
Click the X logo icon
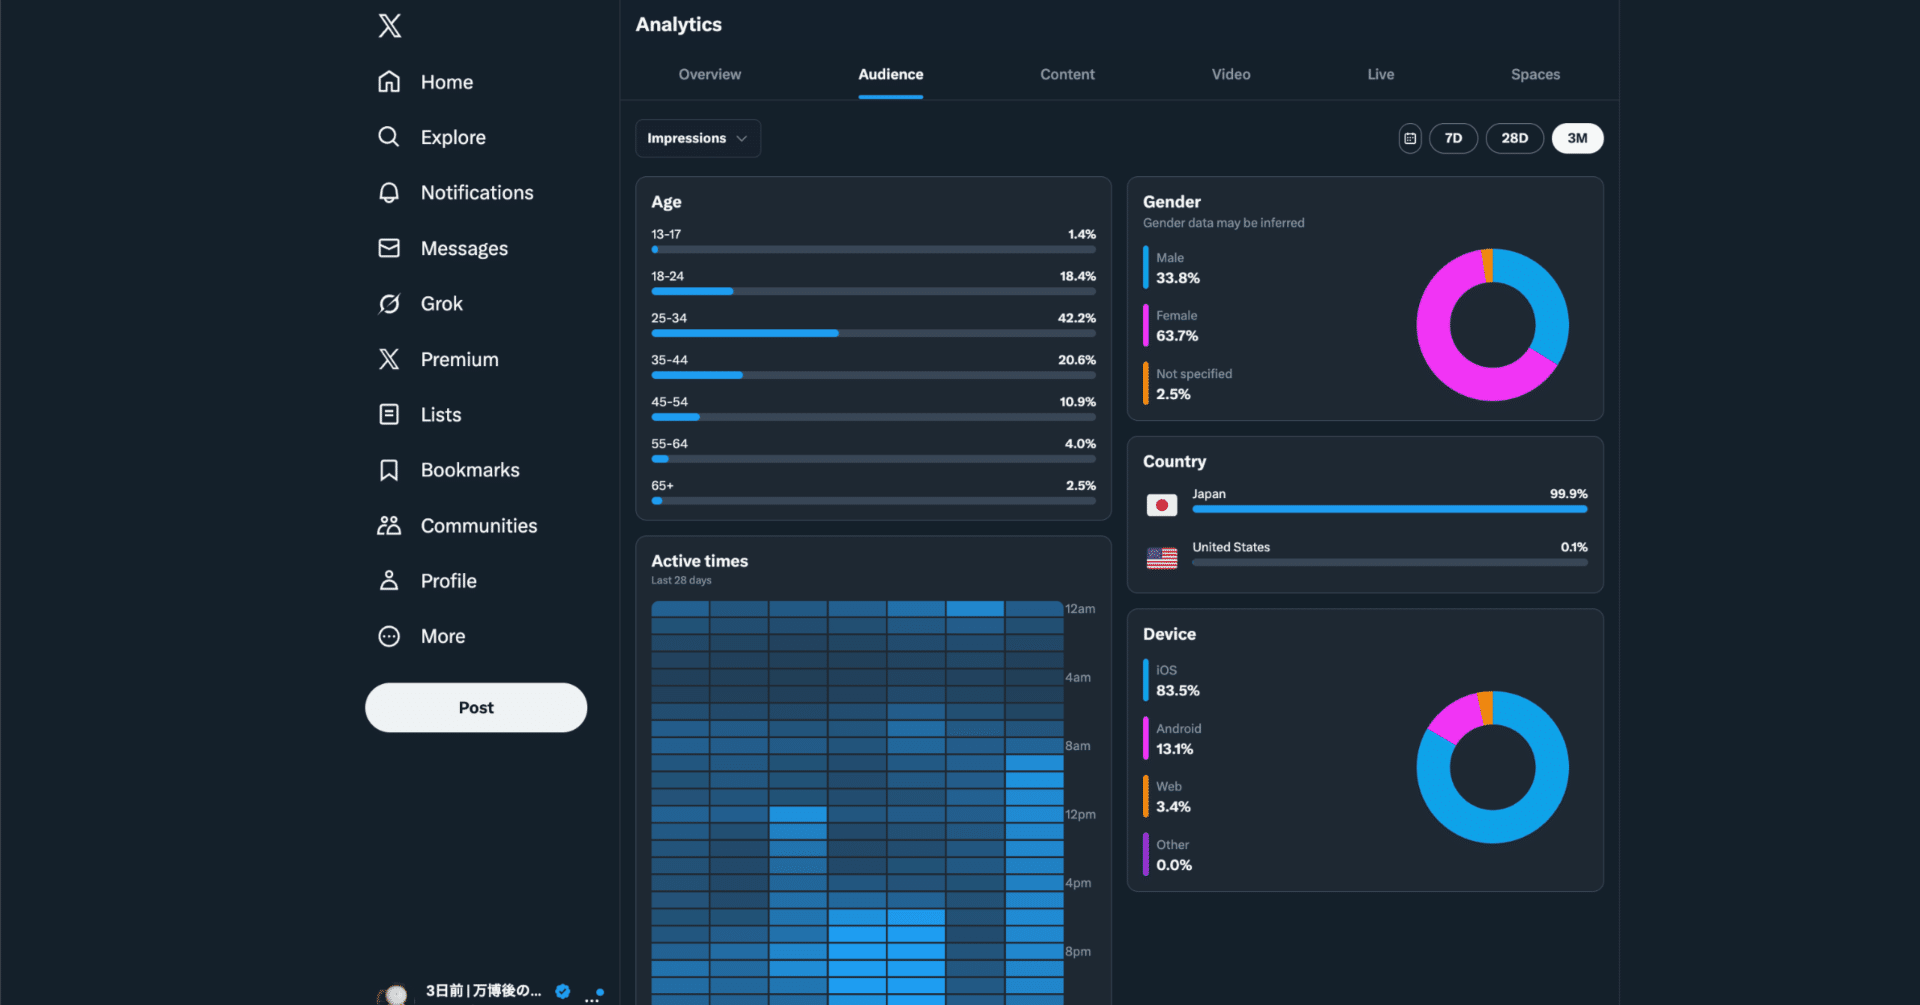(390, 26)
